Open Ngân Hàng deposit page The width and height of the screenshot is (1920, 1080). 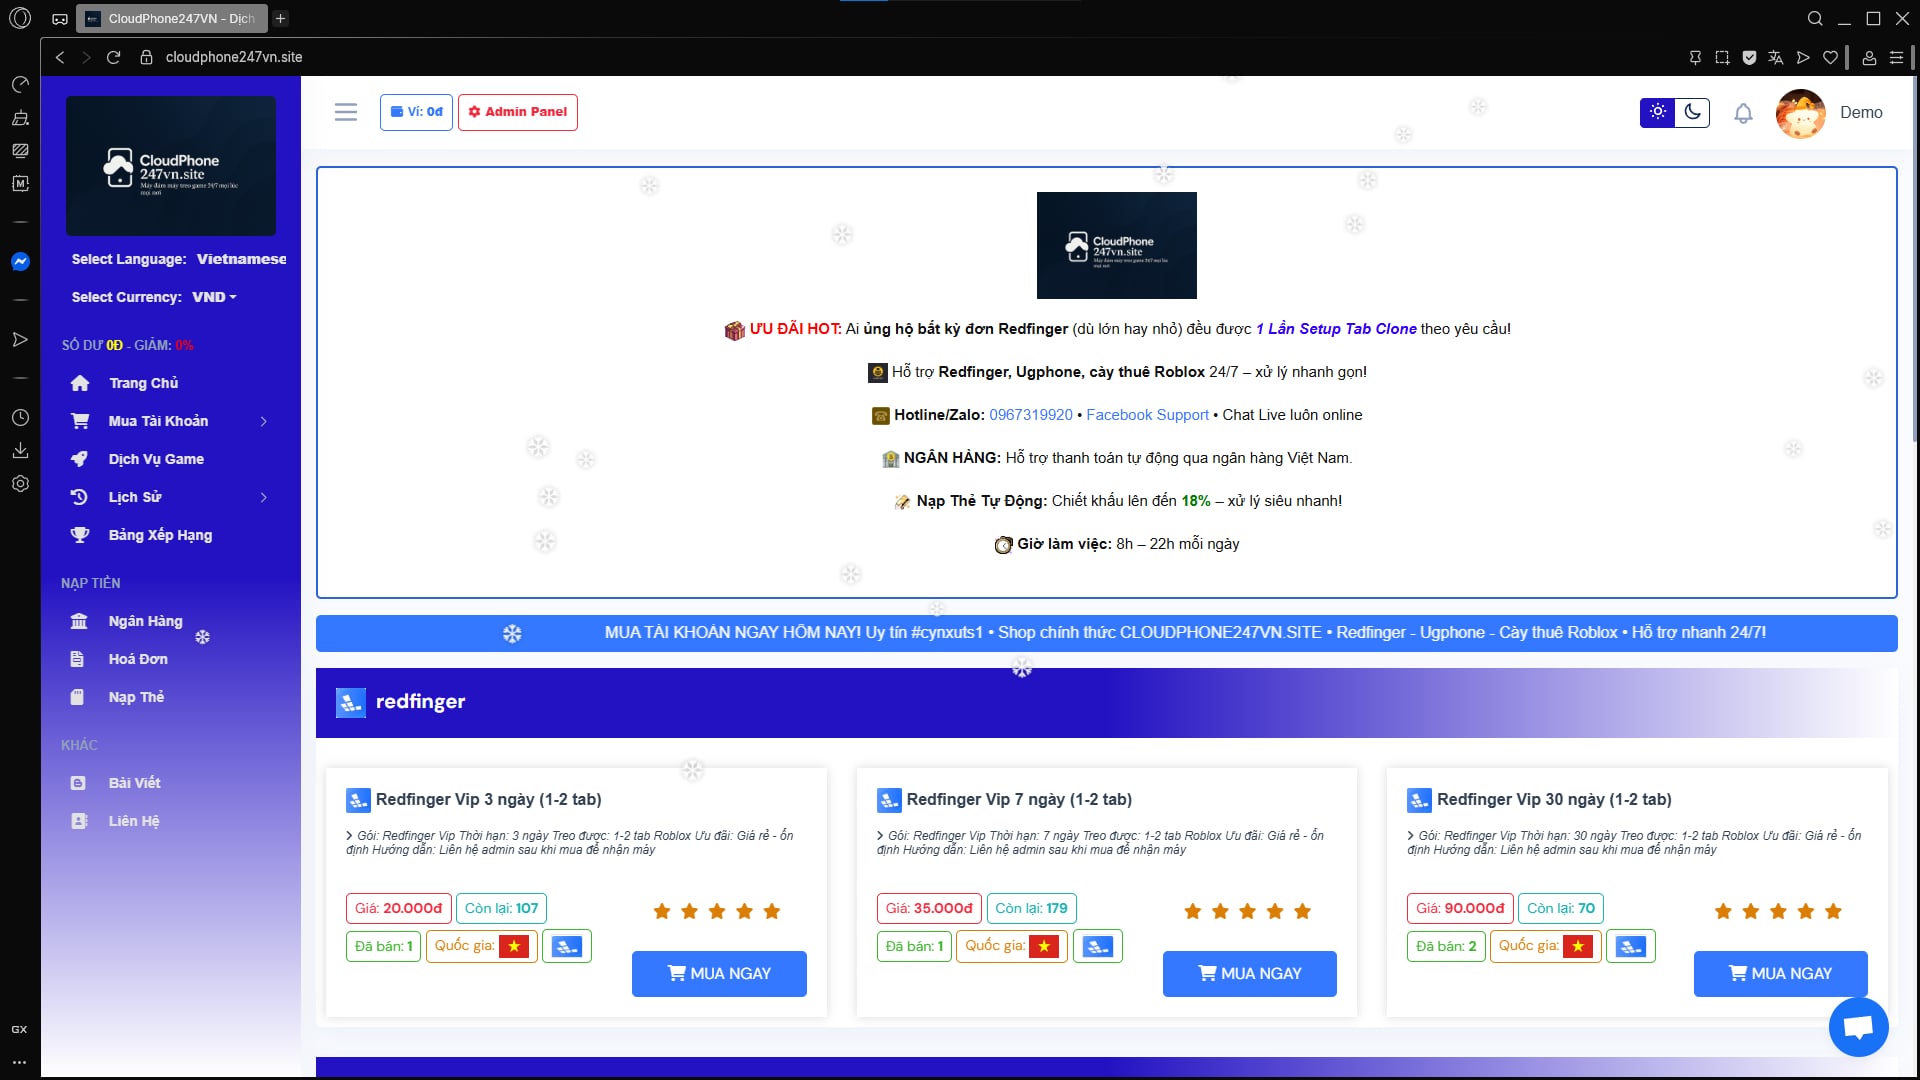tap(145, 621)
